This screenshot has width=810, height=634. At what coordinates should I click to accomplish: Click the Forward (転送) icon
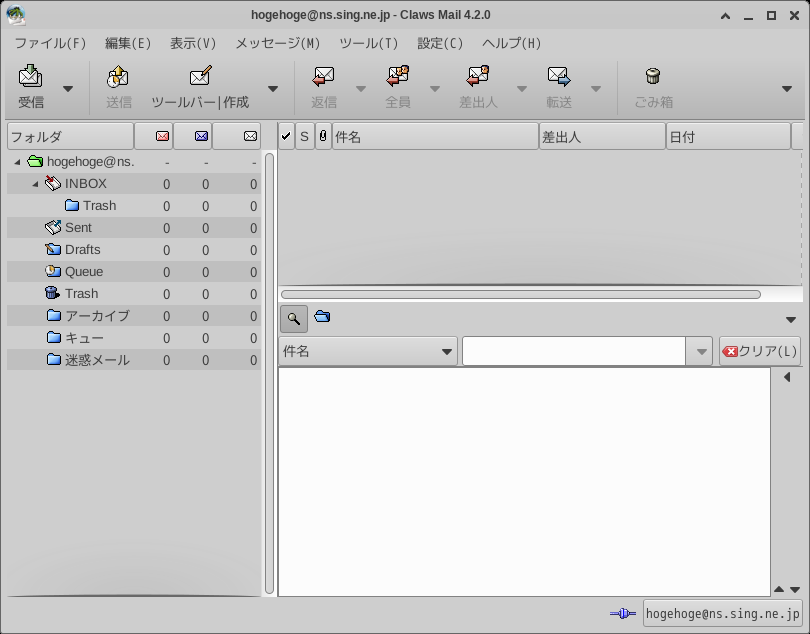coord(559,76)
